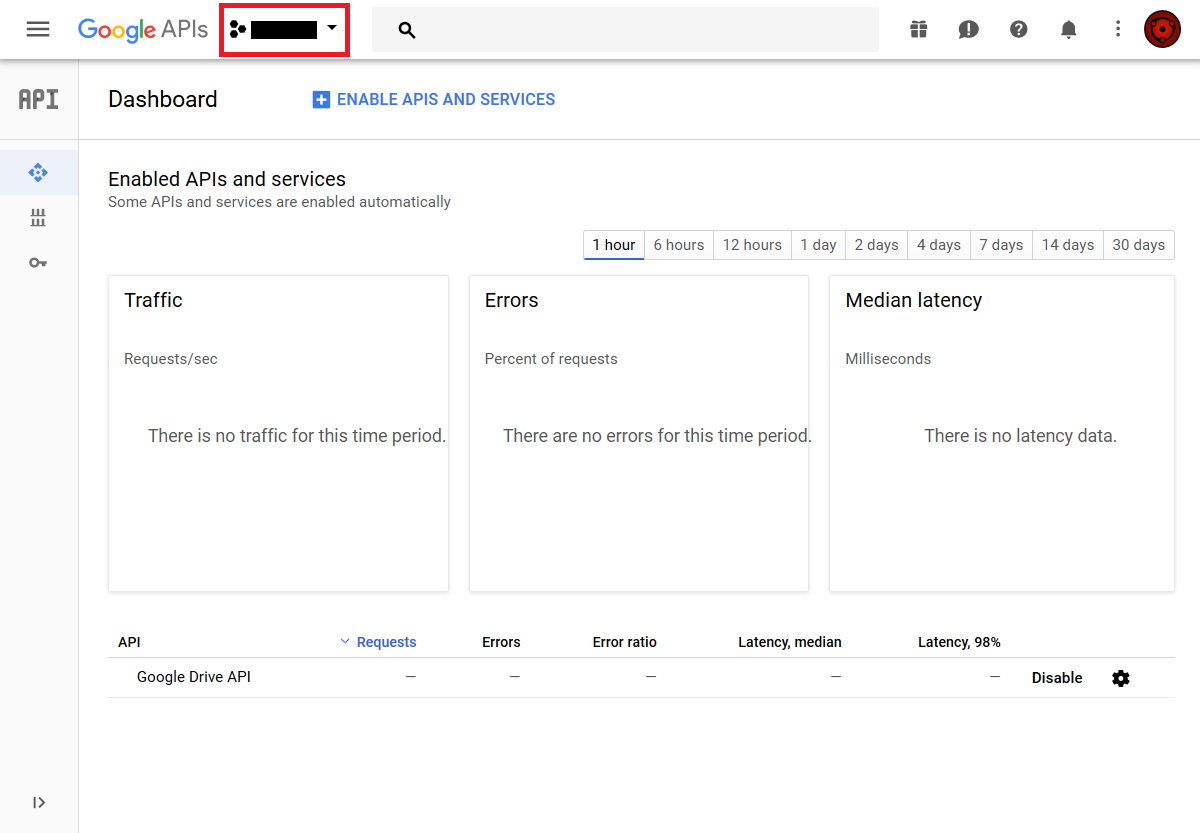The height and width of the screenshot is (833, 1200).
Task: Open the project selector dropdown
Action: coord(284,29)
